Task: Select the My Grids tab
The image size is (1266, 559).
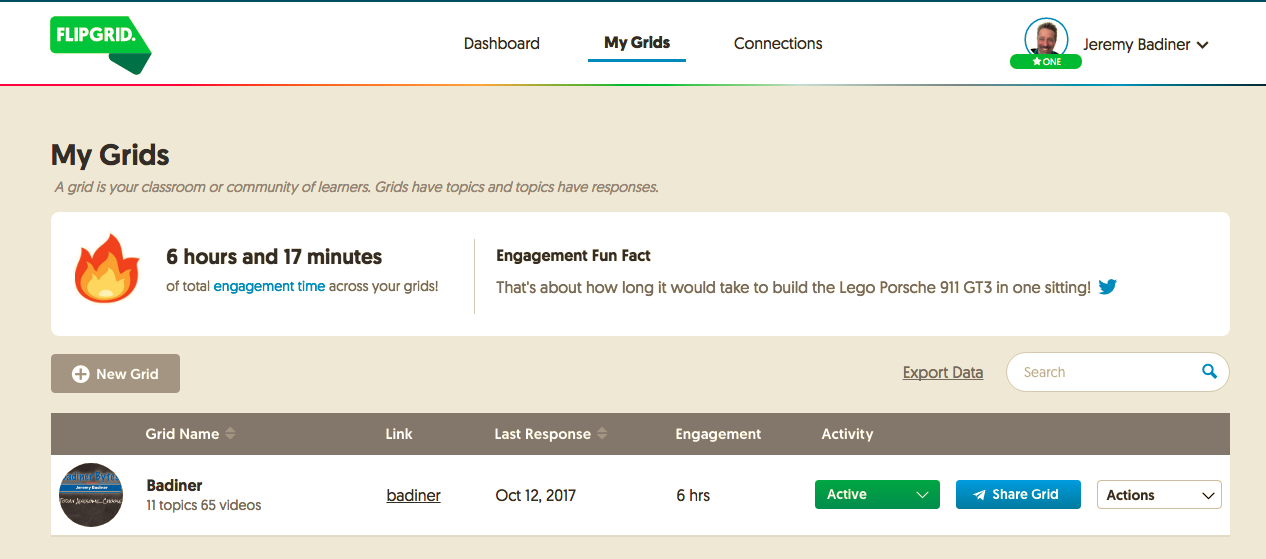Action: point(637,43)
